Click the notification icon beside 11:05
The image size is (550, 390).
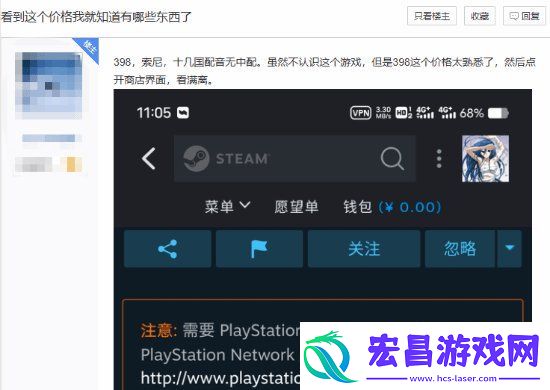coord(183,113)
